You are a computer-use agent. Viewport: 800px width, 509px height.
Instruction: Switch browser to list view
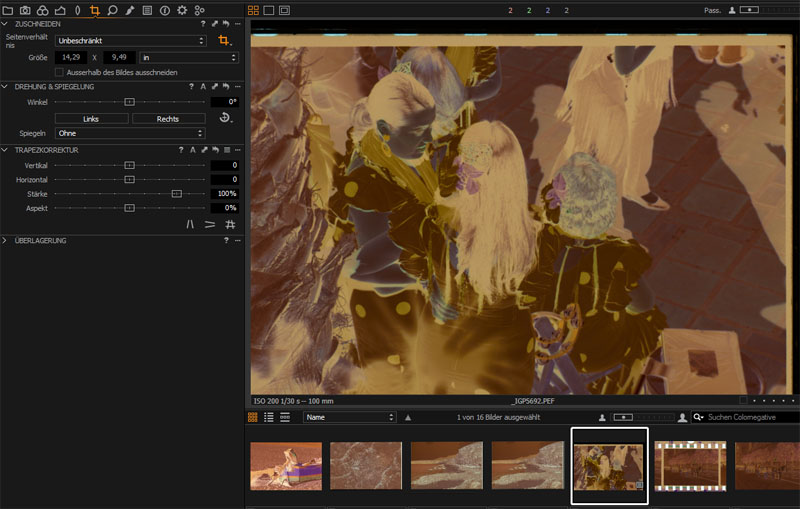click(x=268, y=417)
